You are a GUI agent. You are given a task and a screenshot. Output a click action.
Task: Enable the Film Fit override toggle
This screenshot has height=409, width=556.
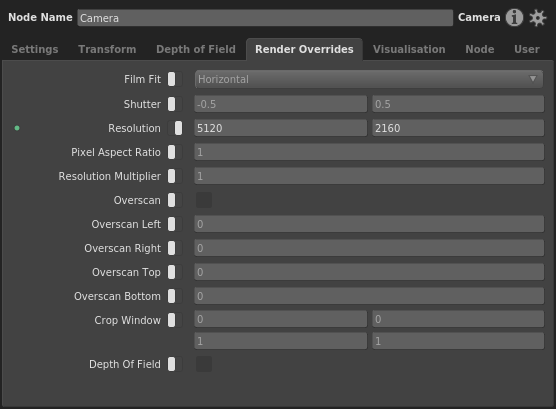click(x=175, y=79)
